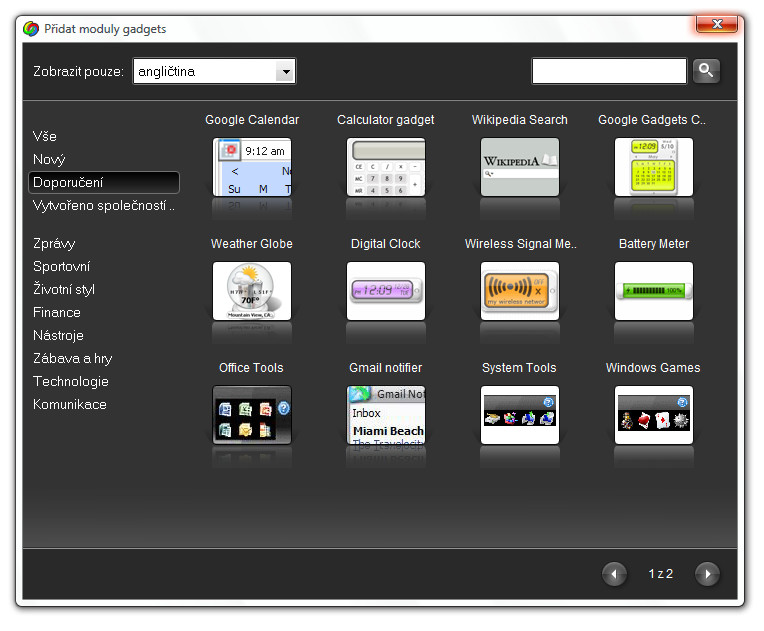Close the Přidat moduly gadgets window
Viewport: 764px width, 631px height.
[x=716, y=24]
